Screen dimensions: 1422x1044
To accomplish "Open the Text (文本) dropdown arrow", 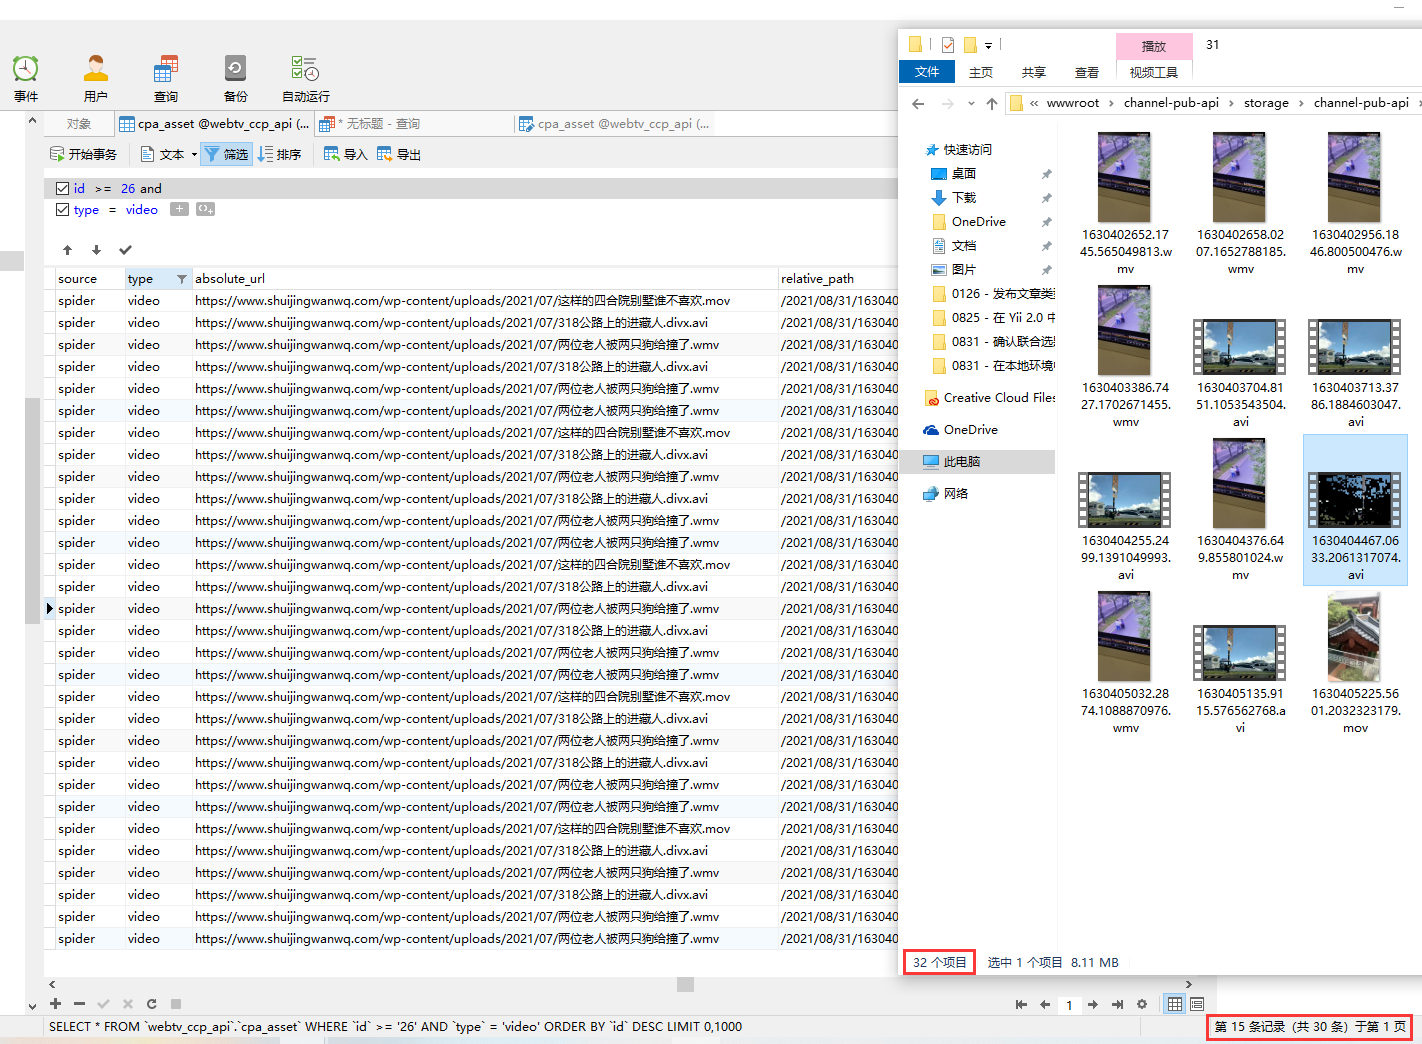I will (x=194, y=154).
